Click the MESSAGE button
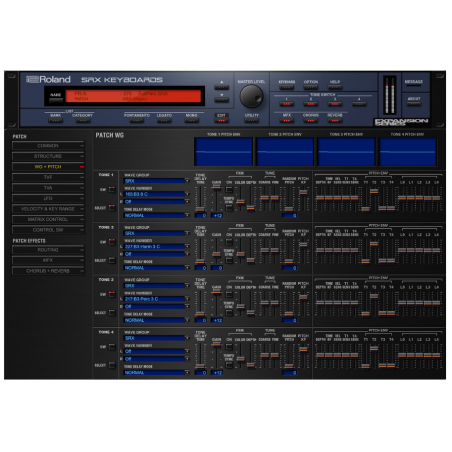This screenshot has height=452, width=452. [x=414, y=86]
